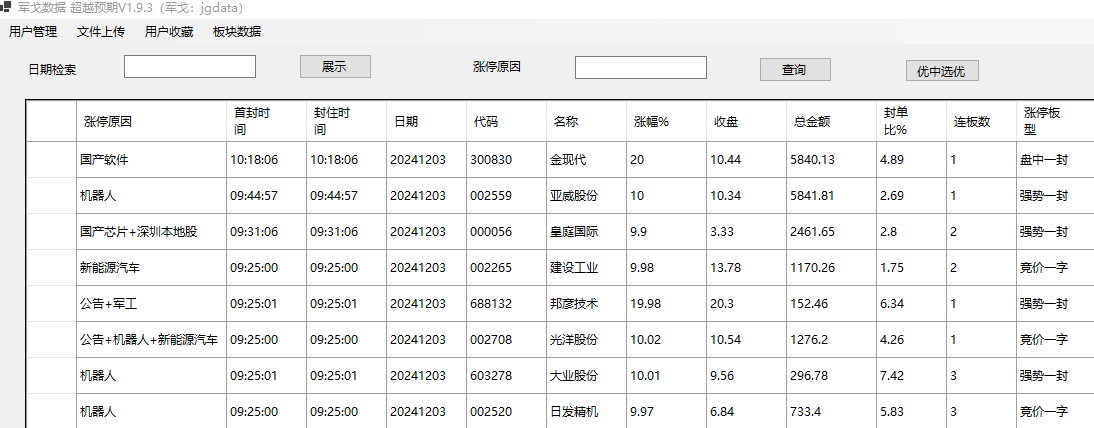Click the 涨停板型 column header

coord(1055,121)
